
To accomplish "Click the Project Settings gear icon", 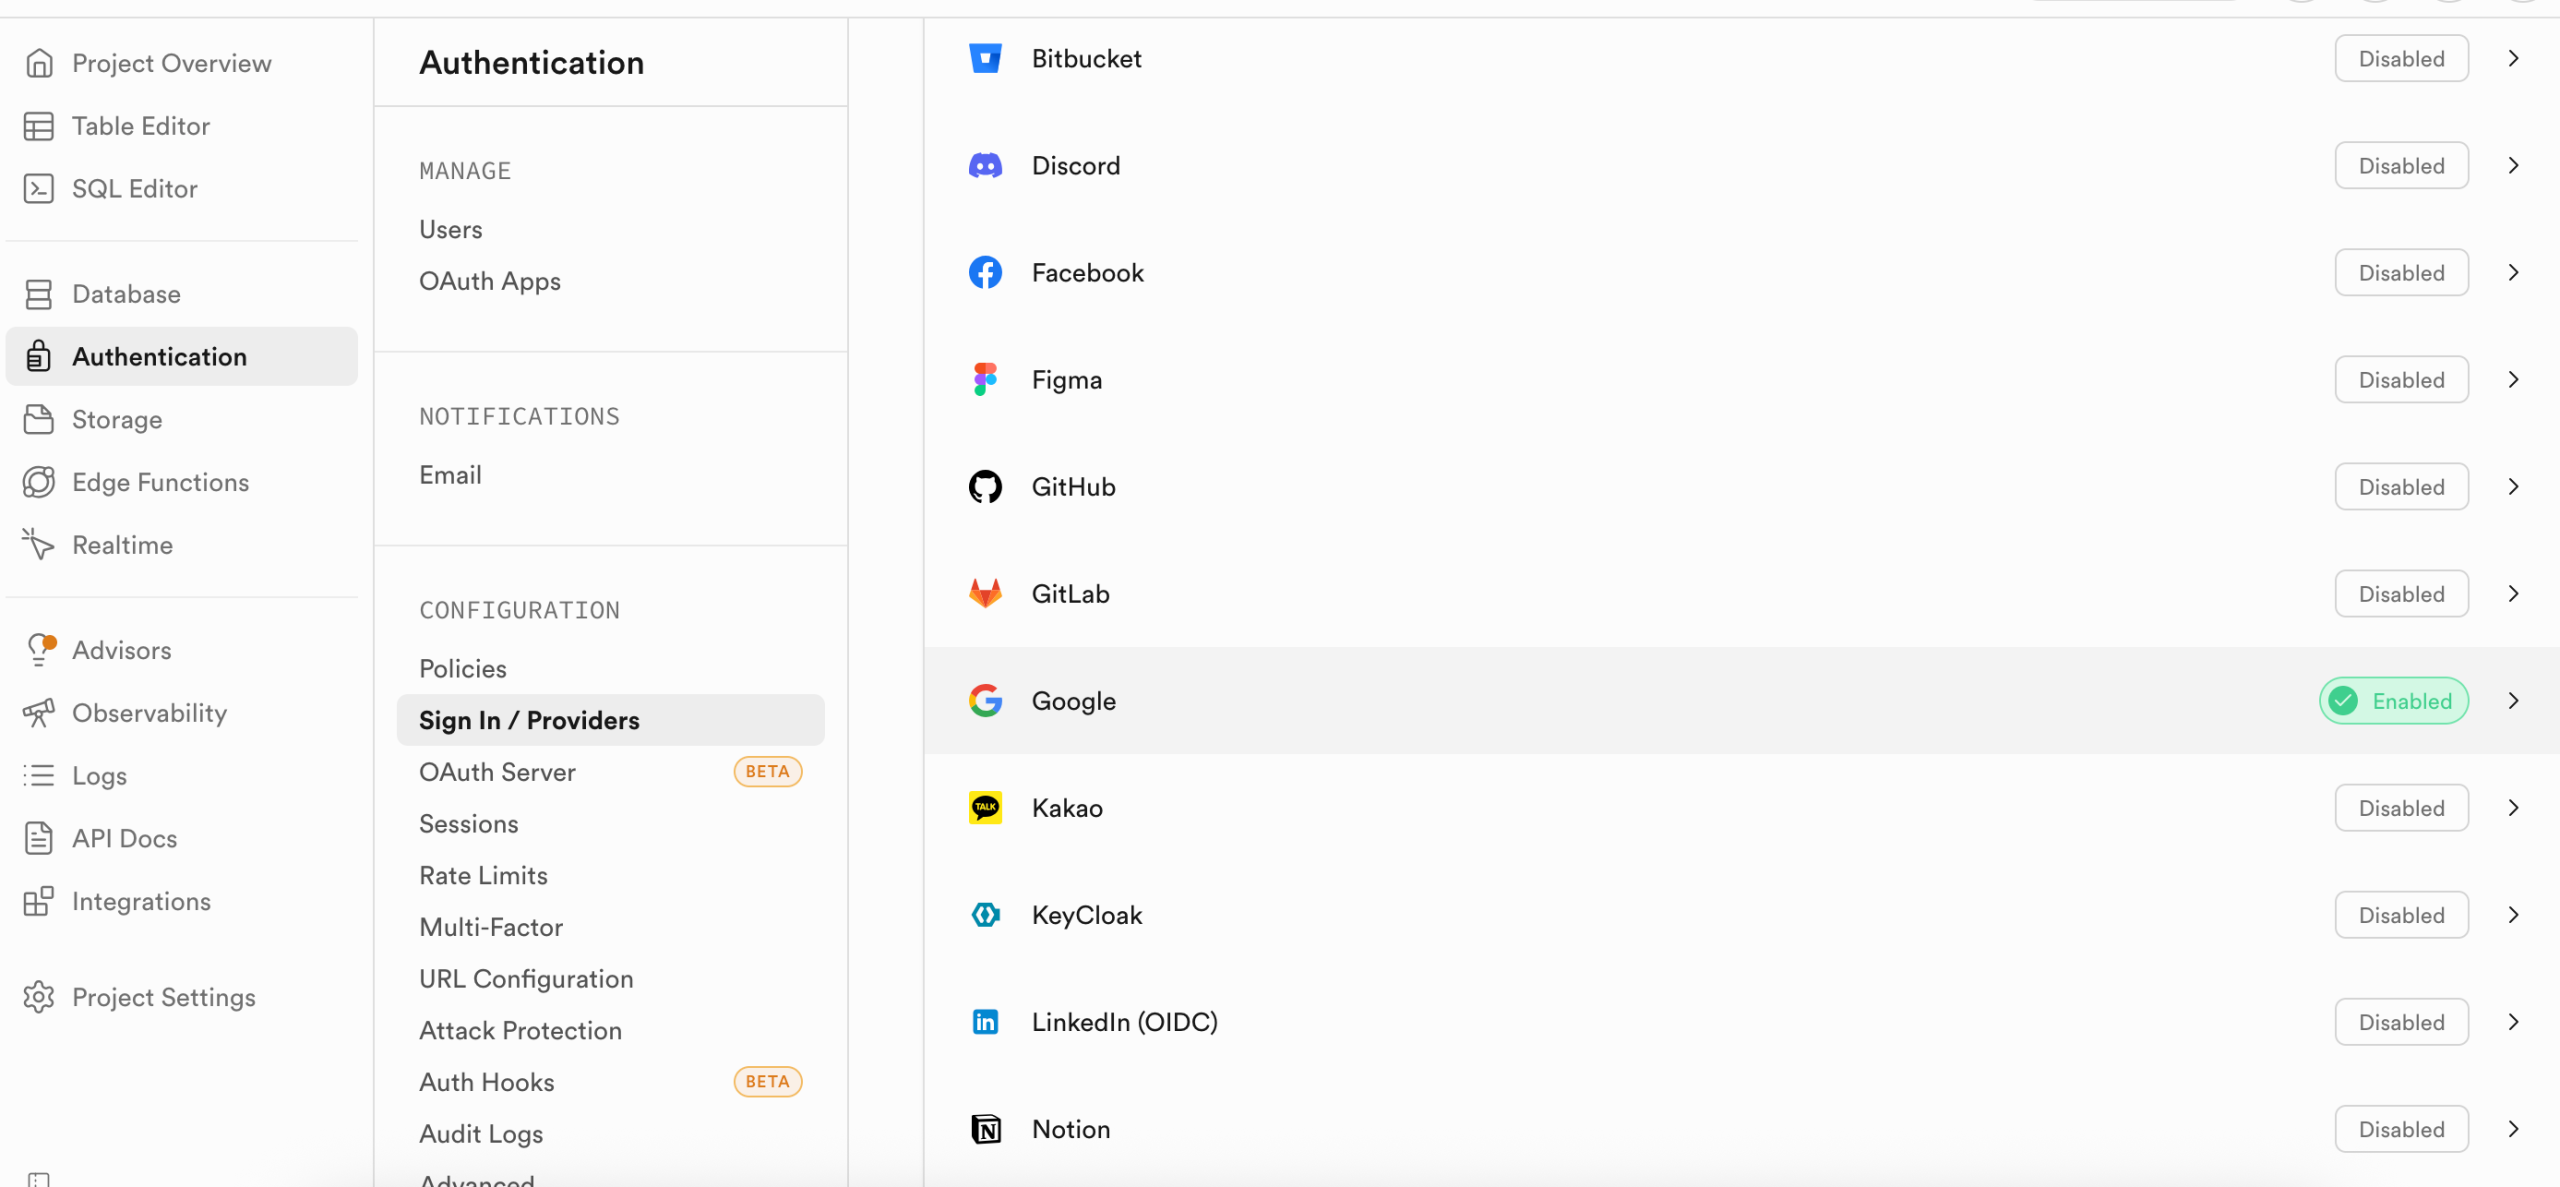I will click(39, 997).
